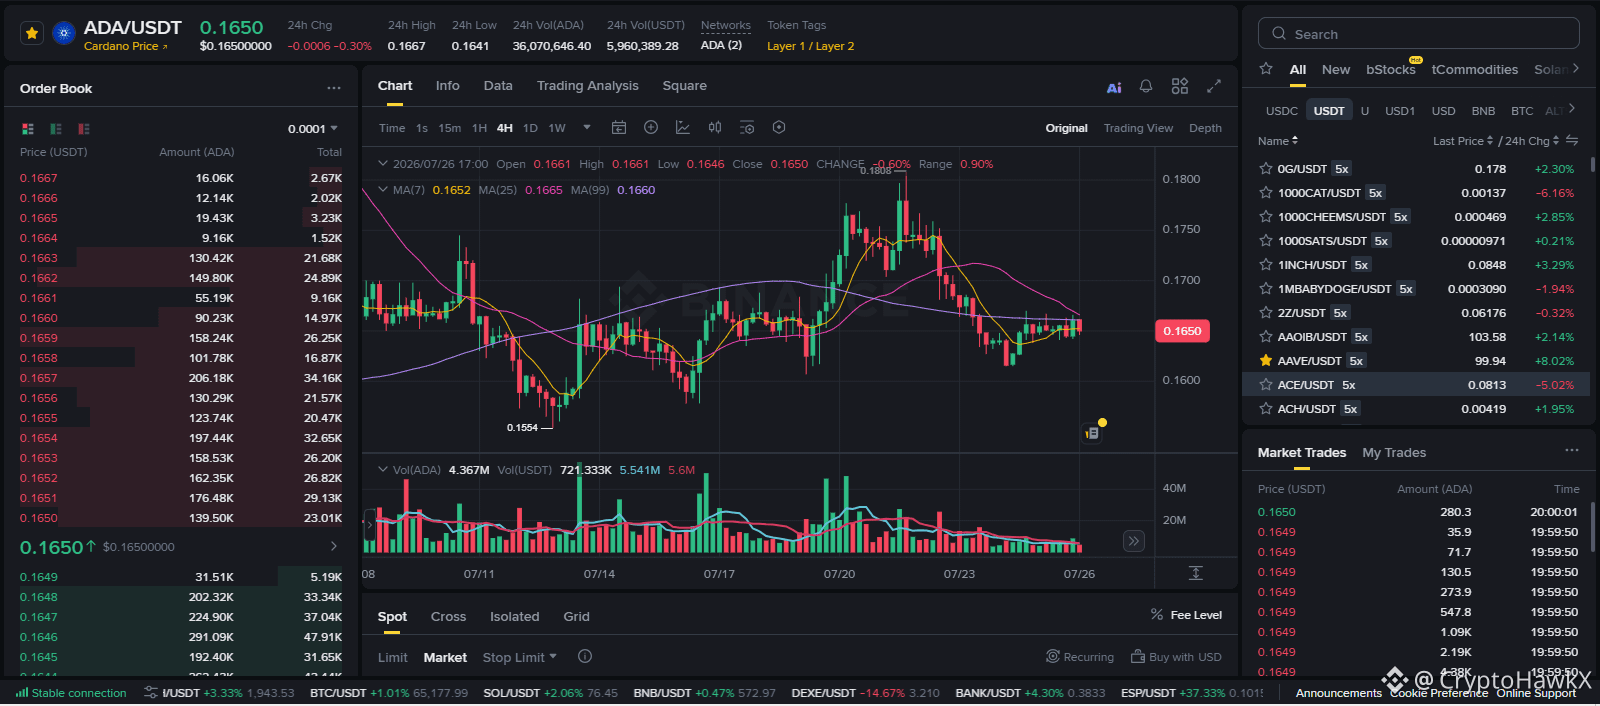Sort pairs by Last Price
This screenshot has width=1600, height=706.
tap(1463, 141)
